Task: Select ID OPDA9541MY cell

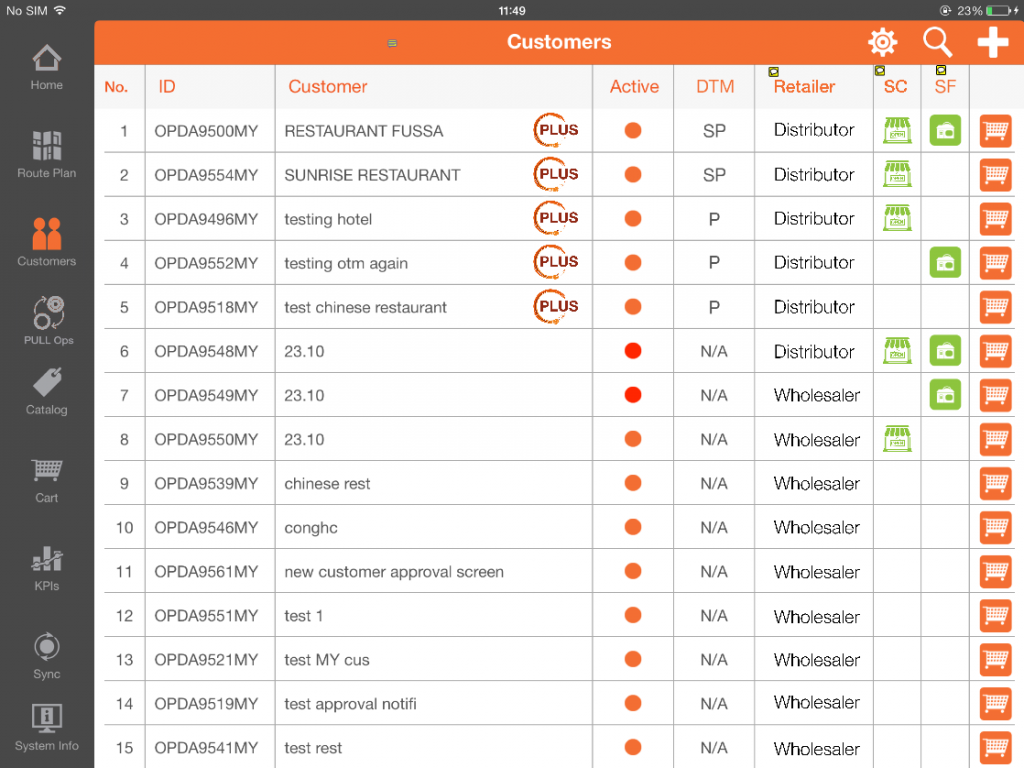Action: point(206,748)
